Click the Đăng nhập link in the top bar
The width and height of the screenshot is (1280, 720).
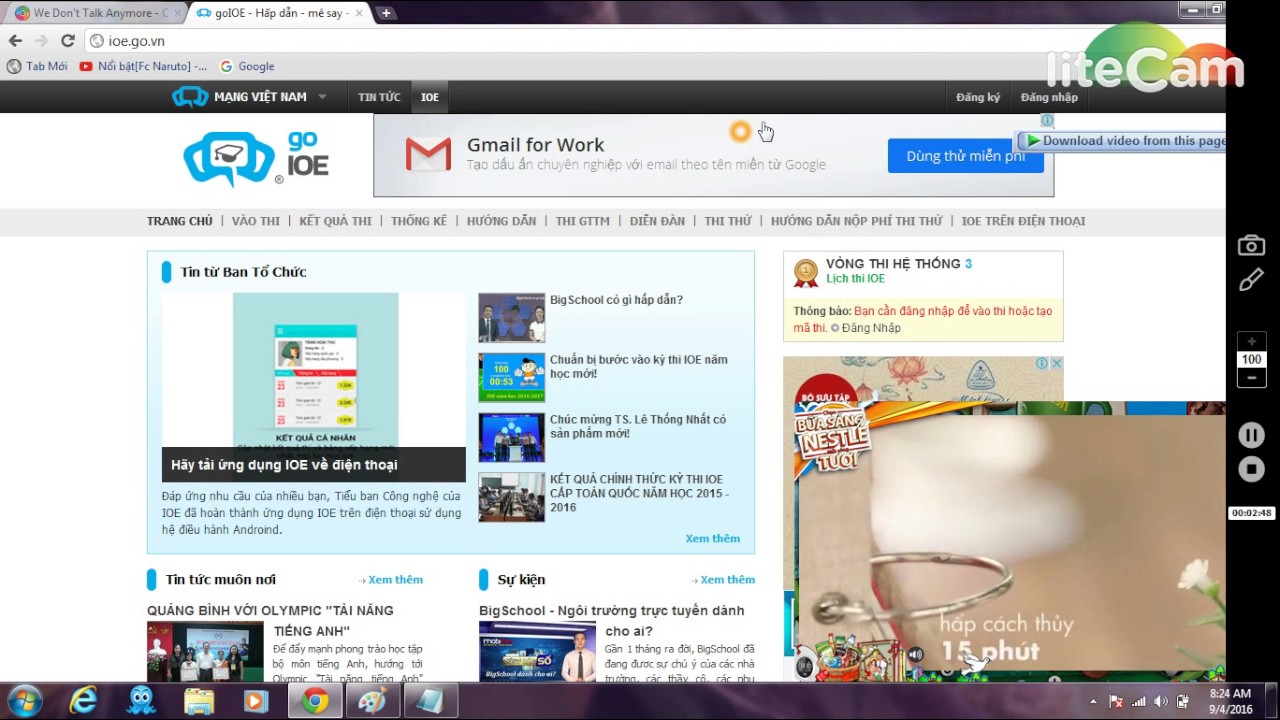1049,97
